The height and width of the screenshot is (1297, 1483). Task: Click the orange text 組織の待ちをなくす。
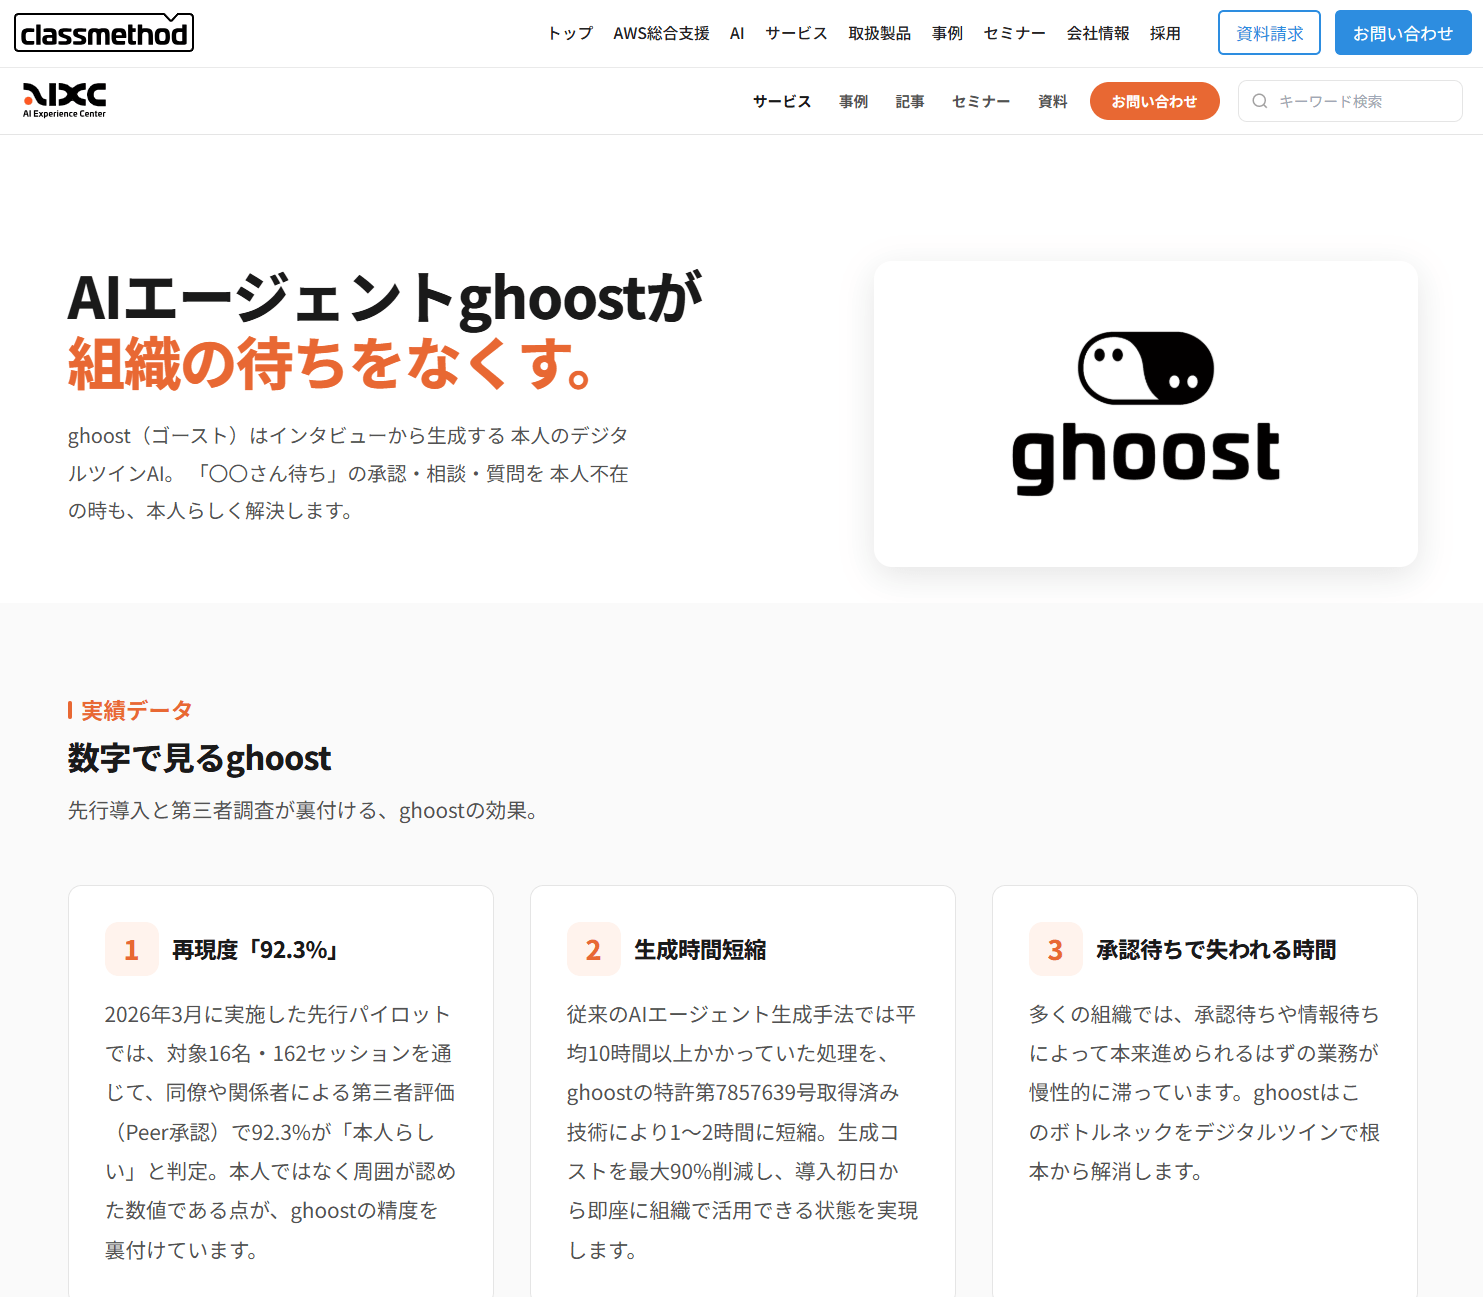(331, 364)
